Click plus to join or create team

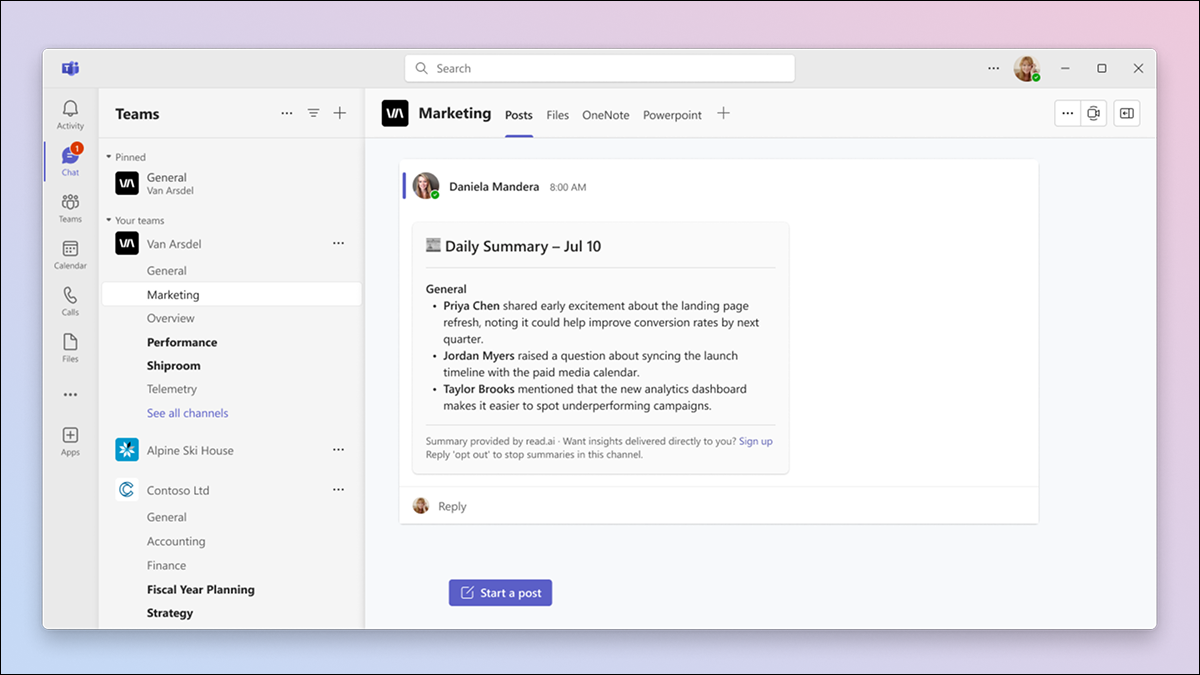340,114
